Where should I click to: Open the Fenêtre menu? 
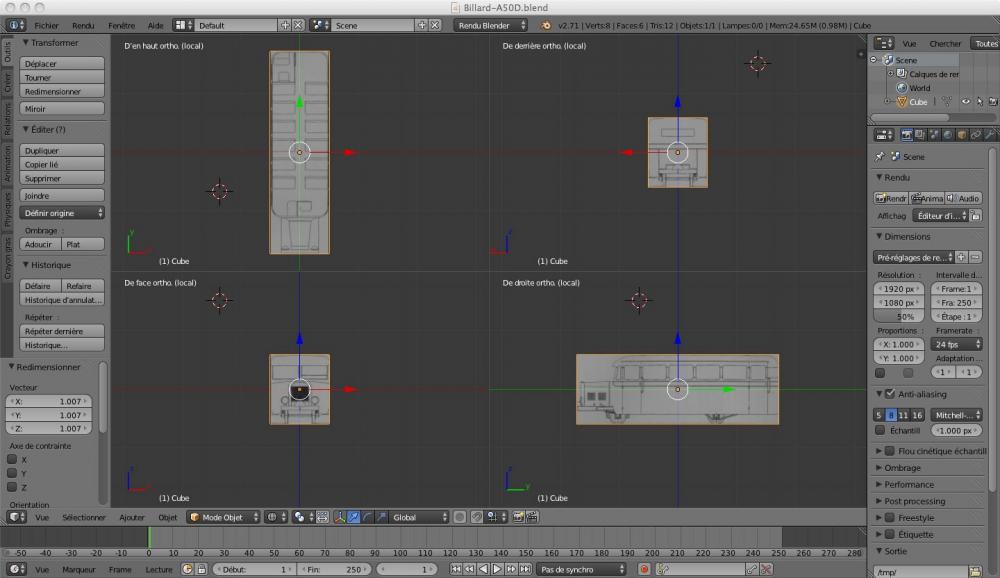(x=121, y=25)
